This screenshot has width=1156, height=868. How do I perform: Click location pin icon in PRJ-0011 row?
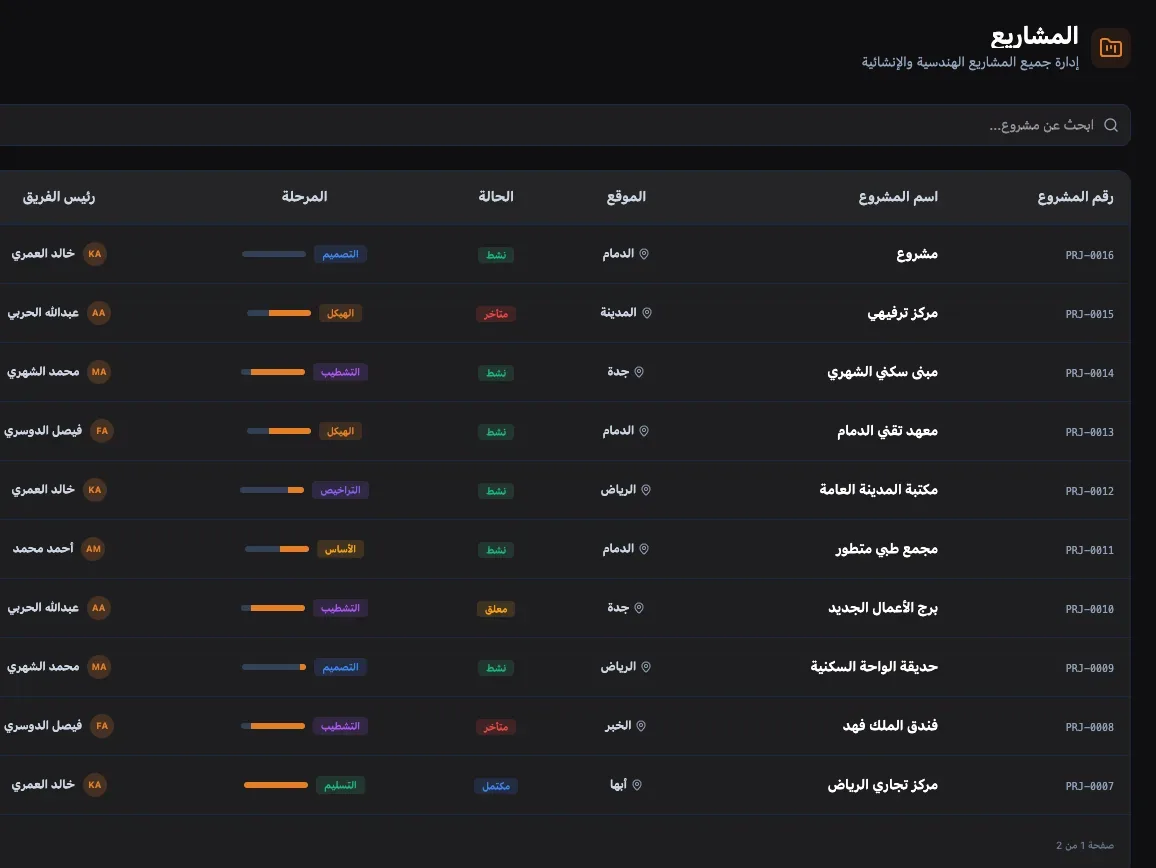tap(644, 549)
